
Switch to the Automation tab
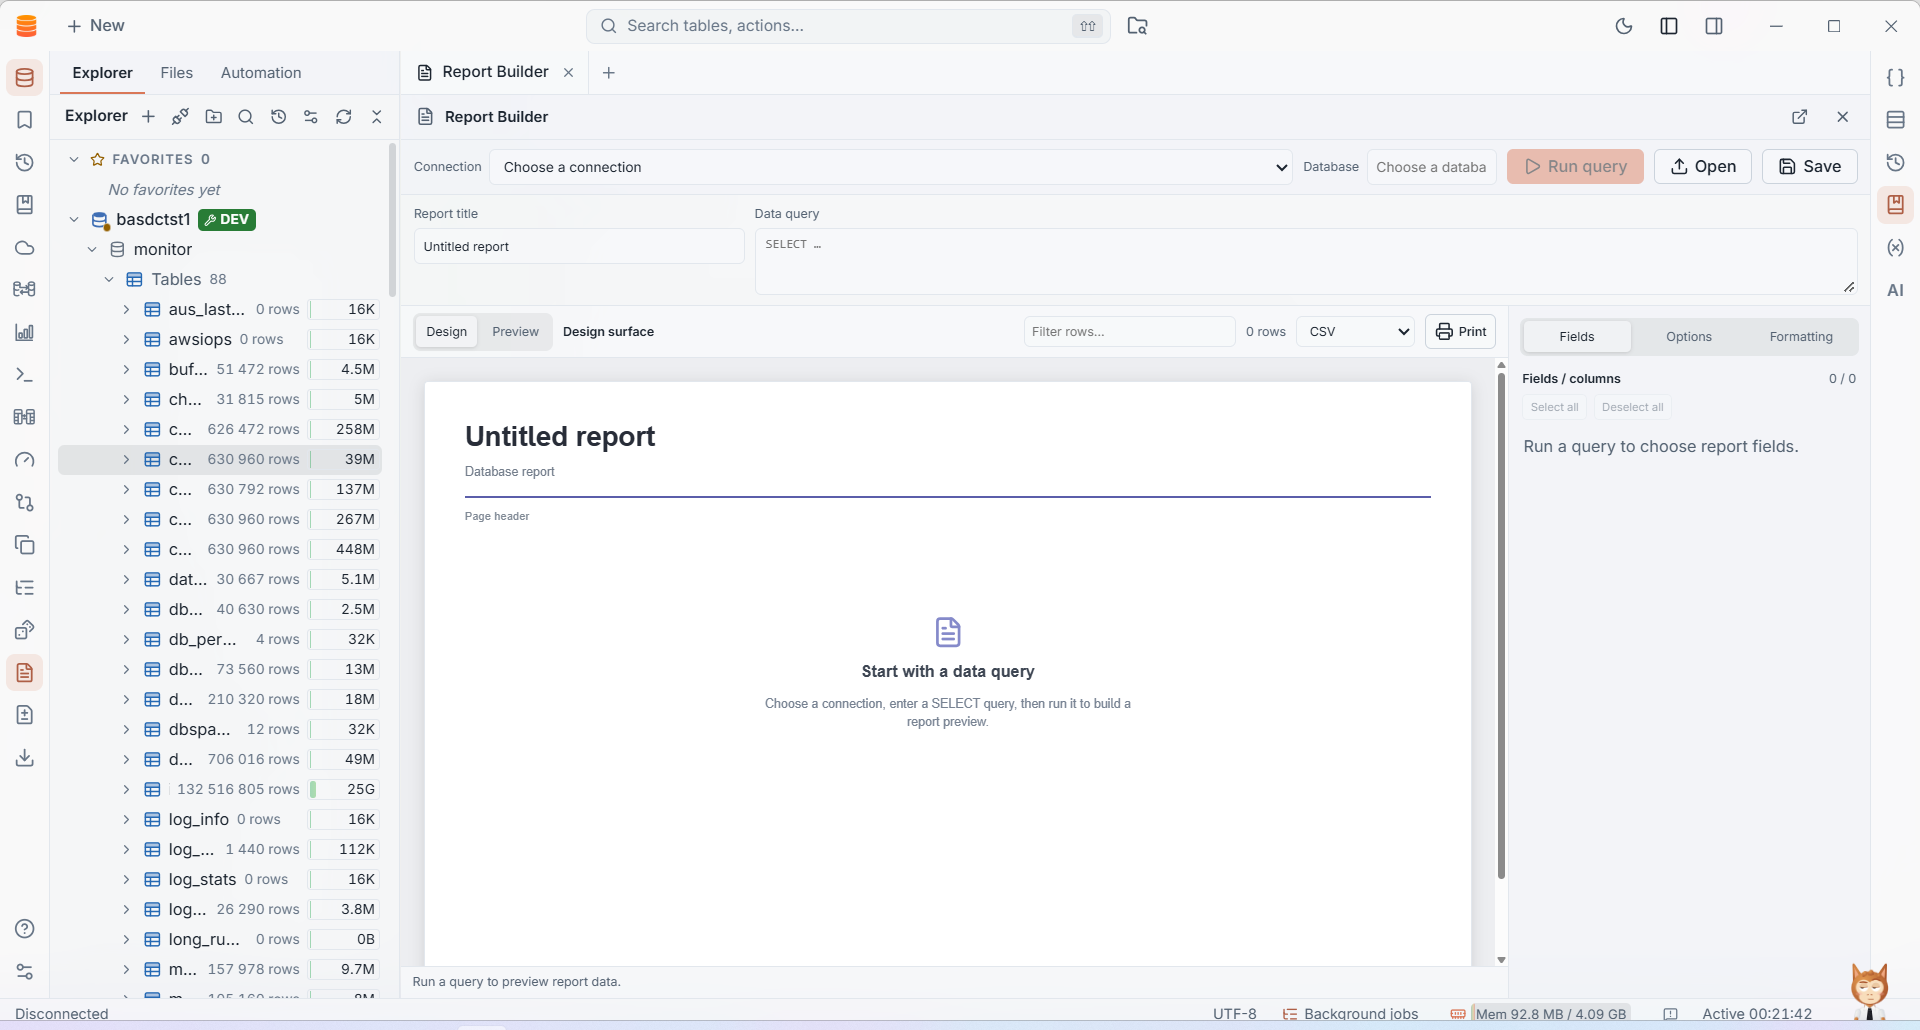pos(261,73)
